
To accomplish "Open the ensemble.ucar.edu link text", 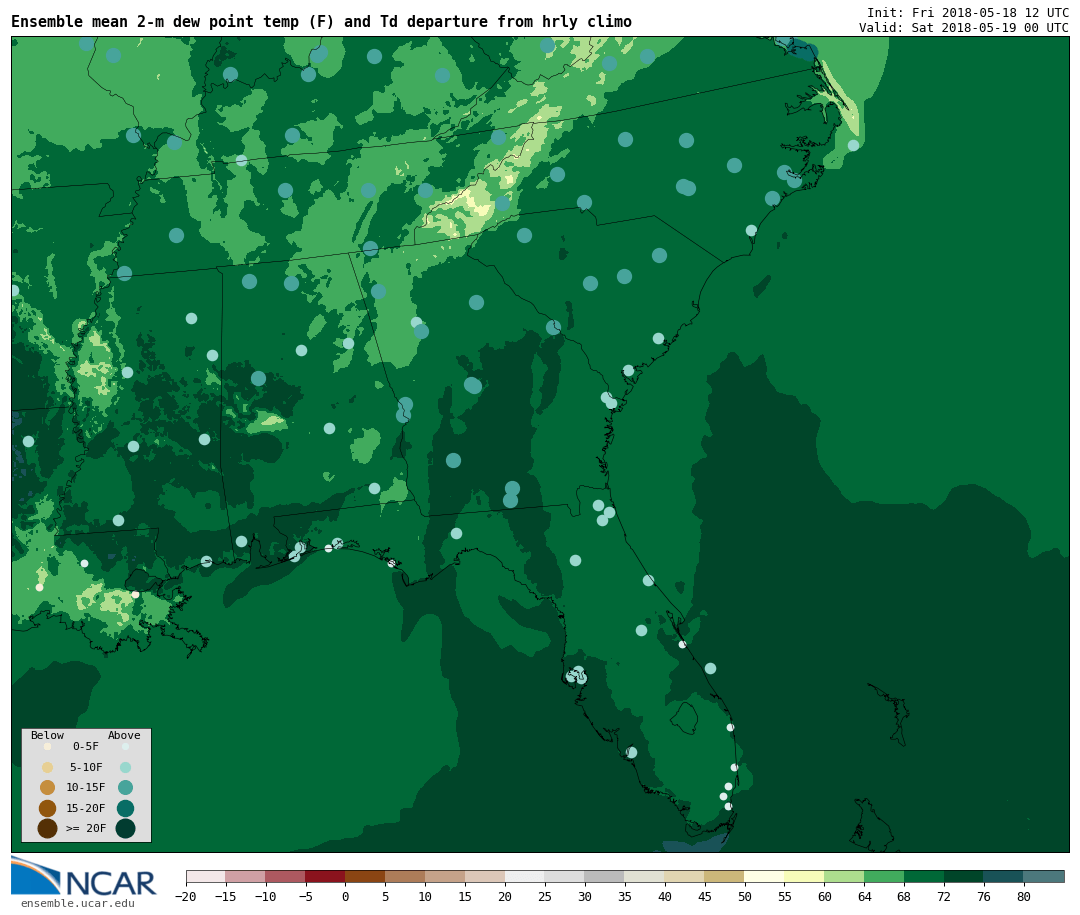I will tap(78, 903).
